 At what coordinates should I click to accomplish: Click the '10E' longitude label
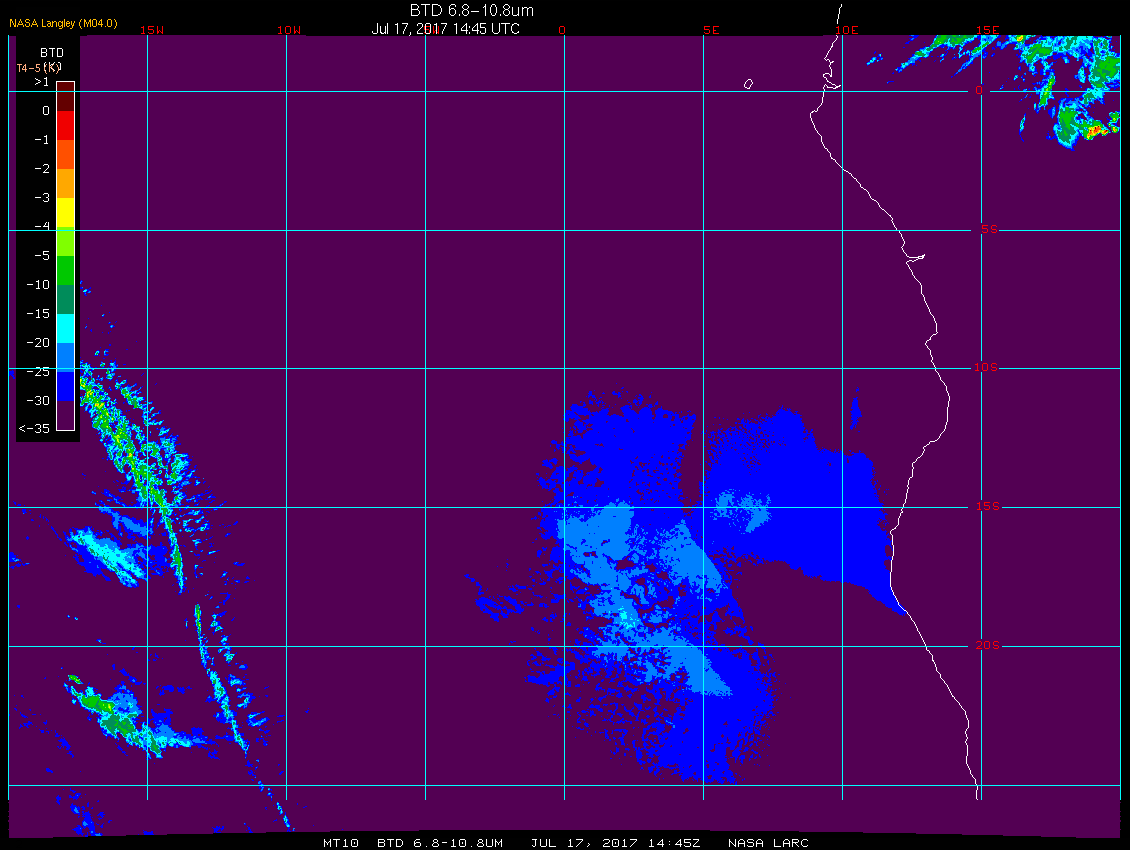(x=847, y=30)
